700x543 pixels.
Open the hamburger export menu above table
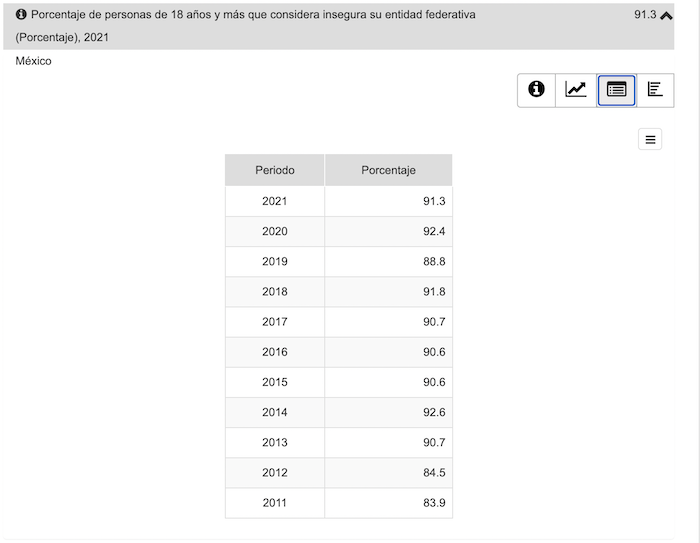point(650,140)
